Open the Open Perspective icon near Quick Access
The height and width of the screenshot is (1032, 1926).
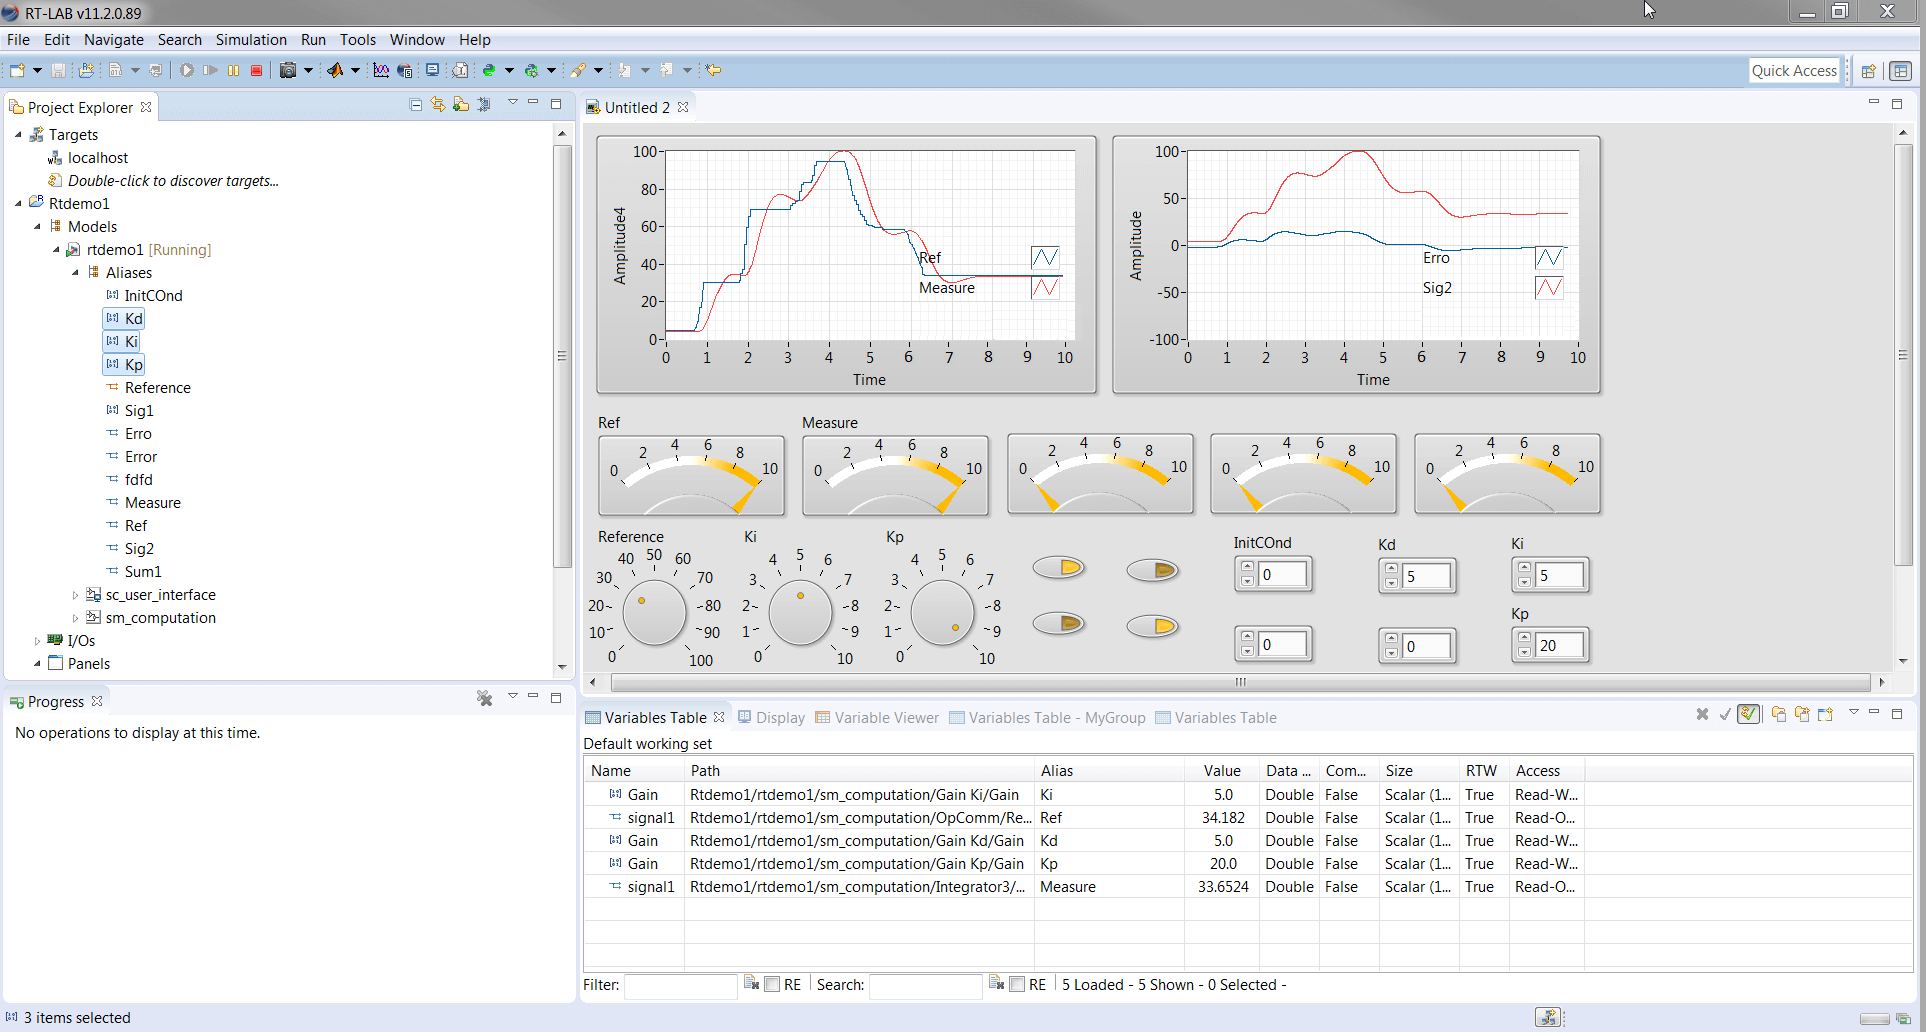(x=1868, y=71)
